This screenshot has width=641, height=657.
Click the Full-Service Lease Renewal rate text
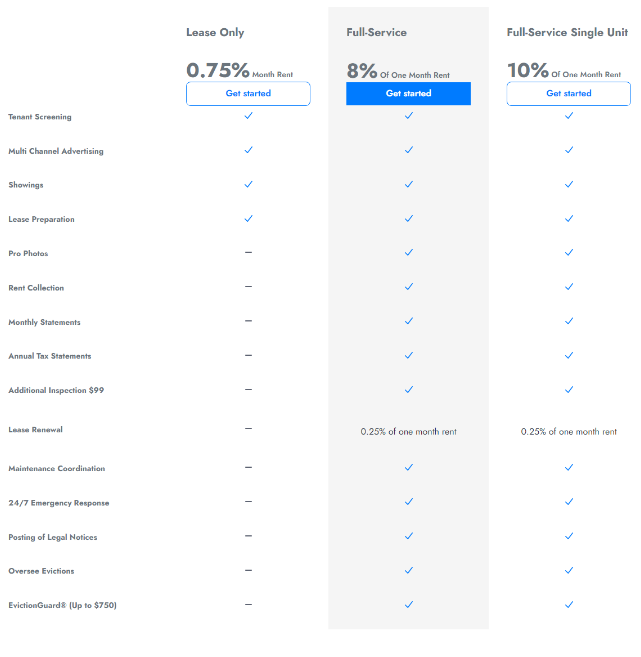[408, 432]
